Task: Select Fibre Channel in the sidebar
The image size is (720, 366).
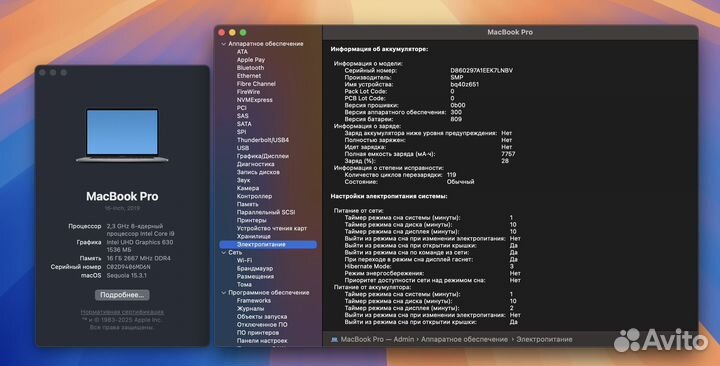Action: (256, 84)
